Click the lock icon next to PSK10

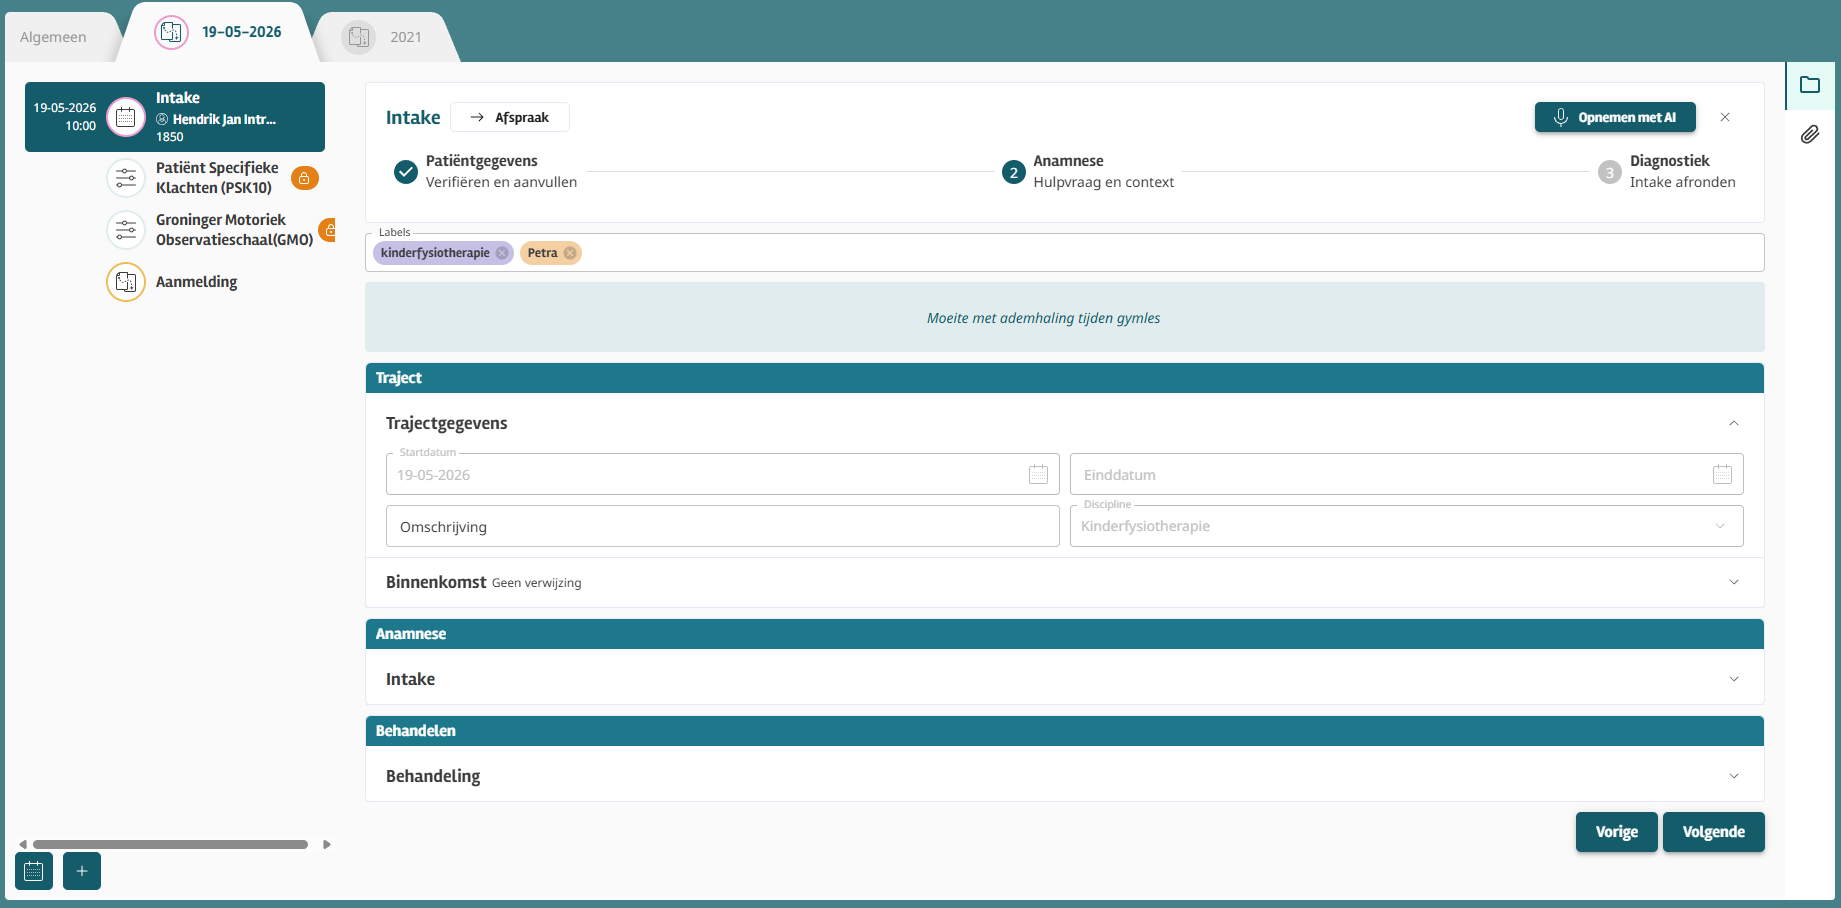click(305, 178)
